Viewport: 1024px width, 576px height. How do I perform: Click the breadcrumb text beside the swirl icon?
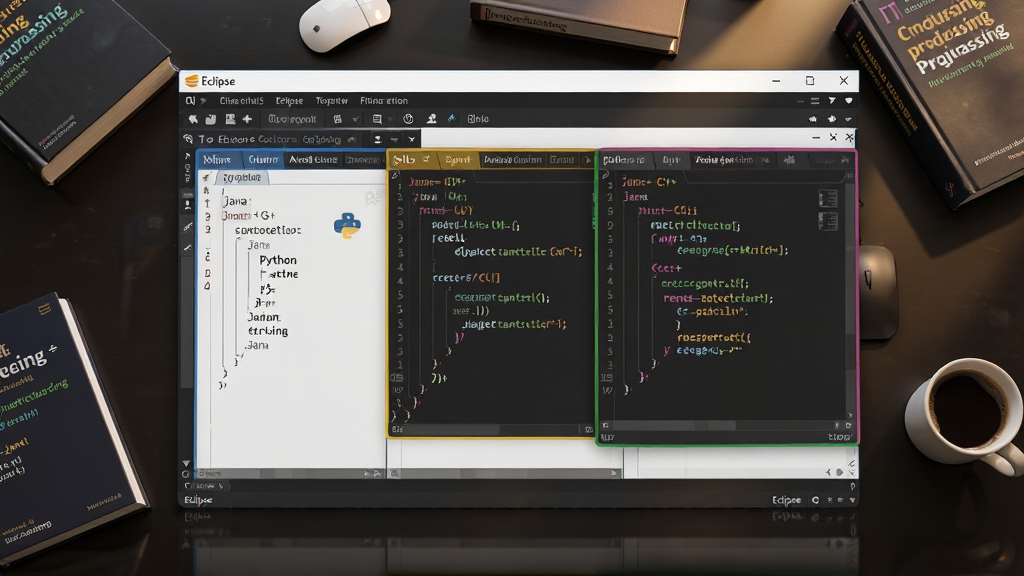[x=270, y=139]
